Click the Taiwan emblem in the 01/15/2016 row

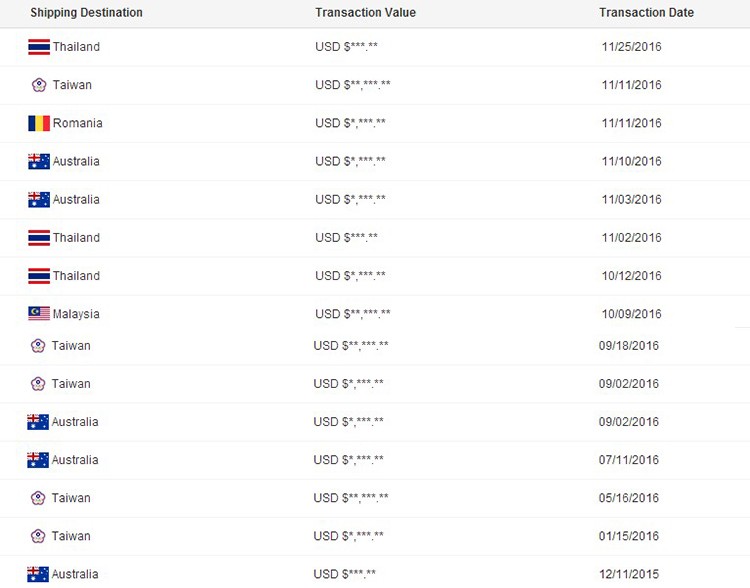click(x=38, y=536)
